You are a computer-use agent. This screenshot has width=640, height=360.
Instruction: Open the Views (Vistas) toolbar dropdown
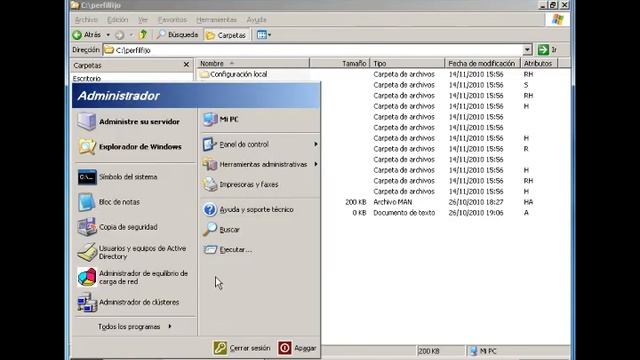click(x=264, y=35)
